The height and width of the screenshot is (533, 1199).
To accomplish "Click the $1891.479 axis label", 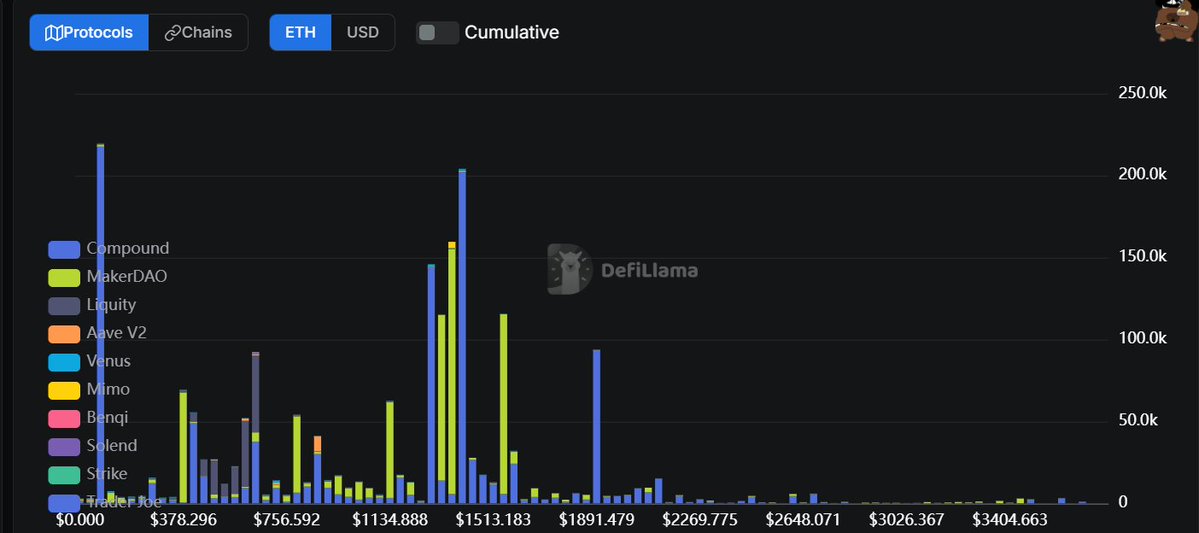I will pyautogui.click(x=596, y=521).
